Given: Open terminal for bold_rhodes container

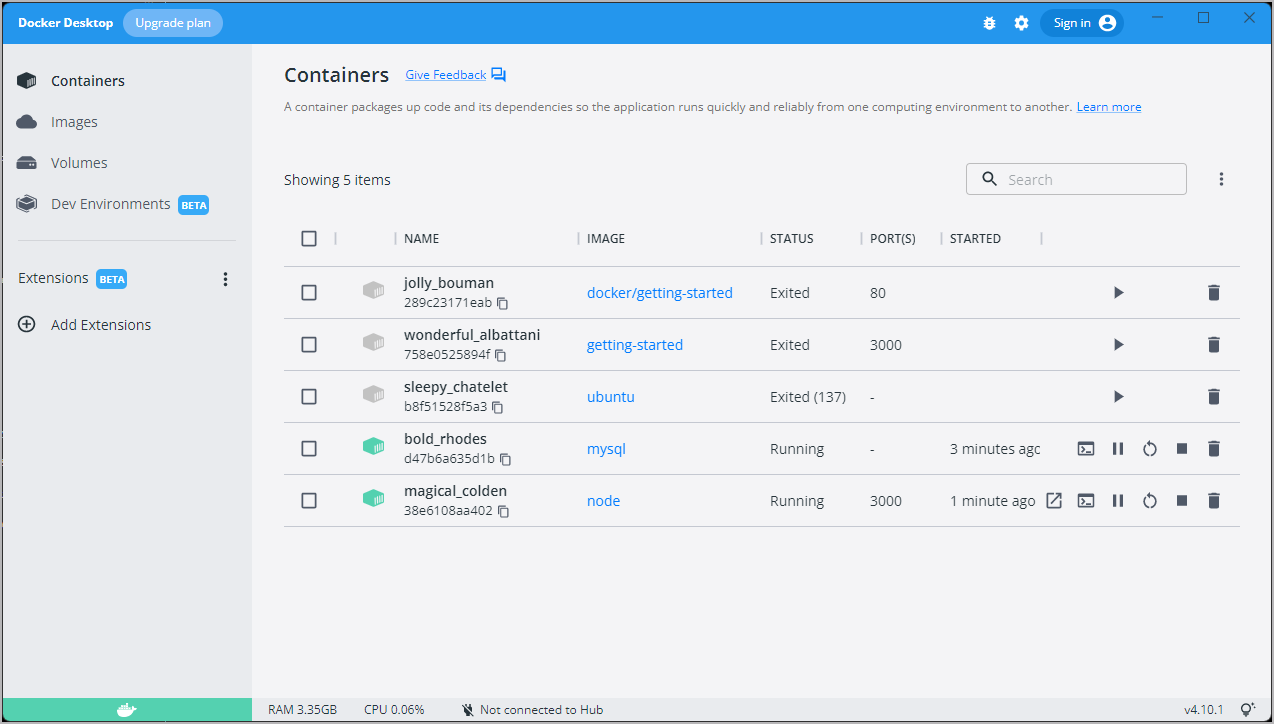Looking at the screenshot, I should pos(1086,449).
